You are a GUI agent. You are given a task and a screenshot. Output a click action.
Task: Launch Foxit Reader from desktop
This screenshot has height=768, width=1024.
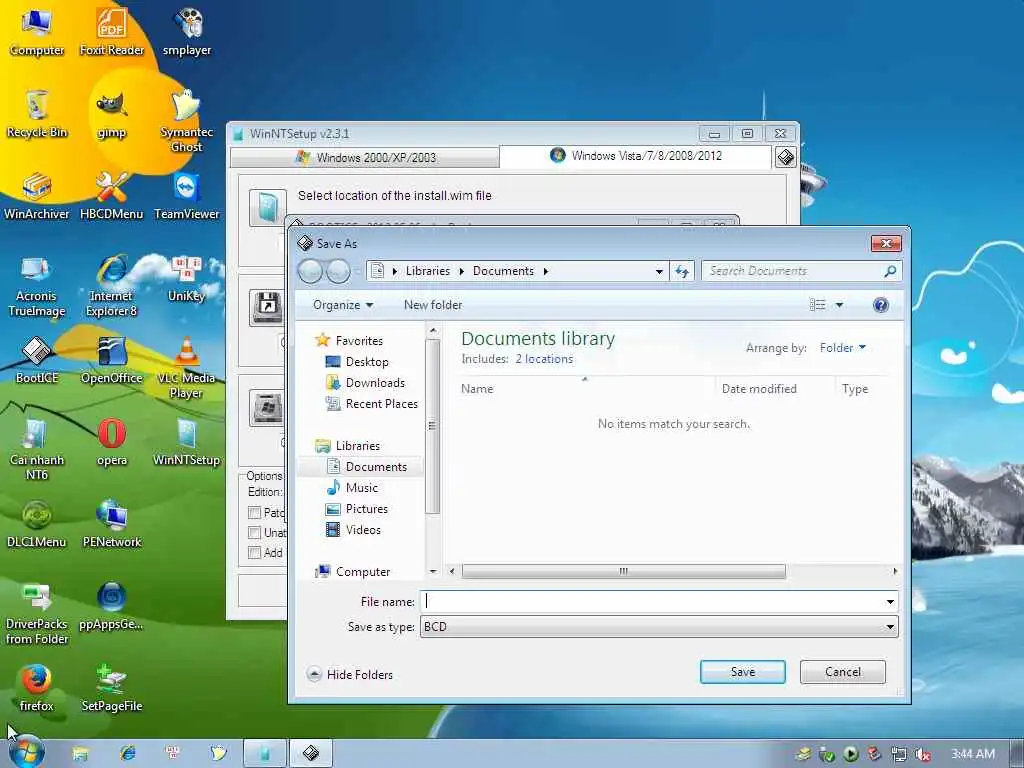pyautogui.click(x=112, y=31)
